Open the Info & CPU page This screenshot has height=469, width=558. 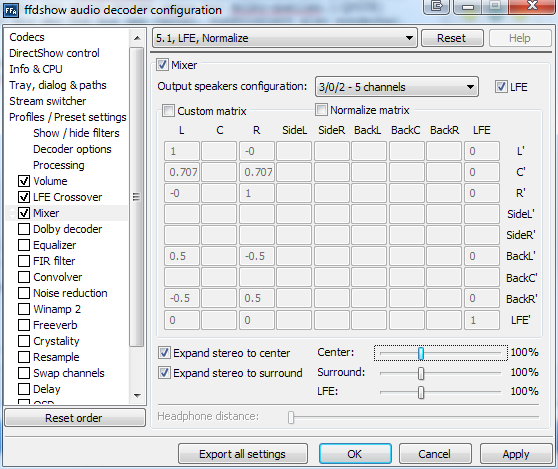tap(36, 69)
